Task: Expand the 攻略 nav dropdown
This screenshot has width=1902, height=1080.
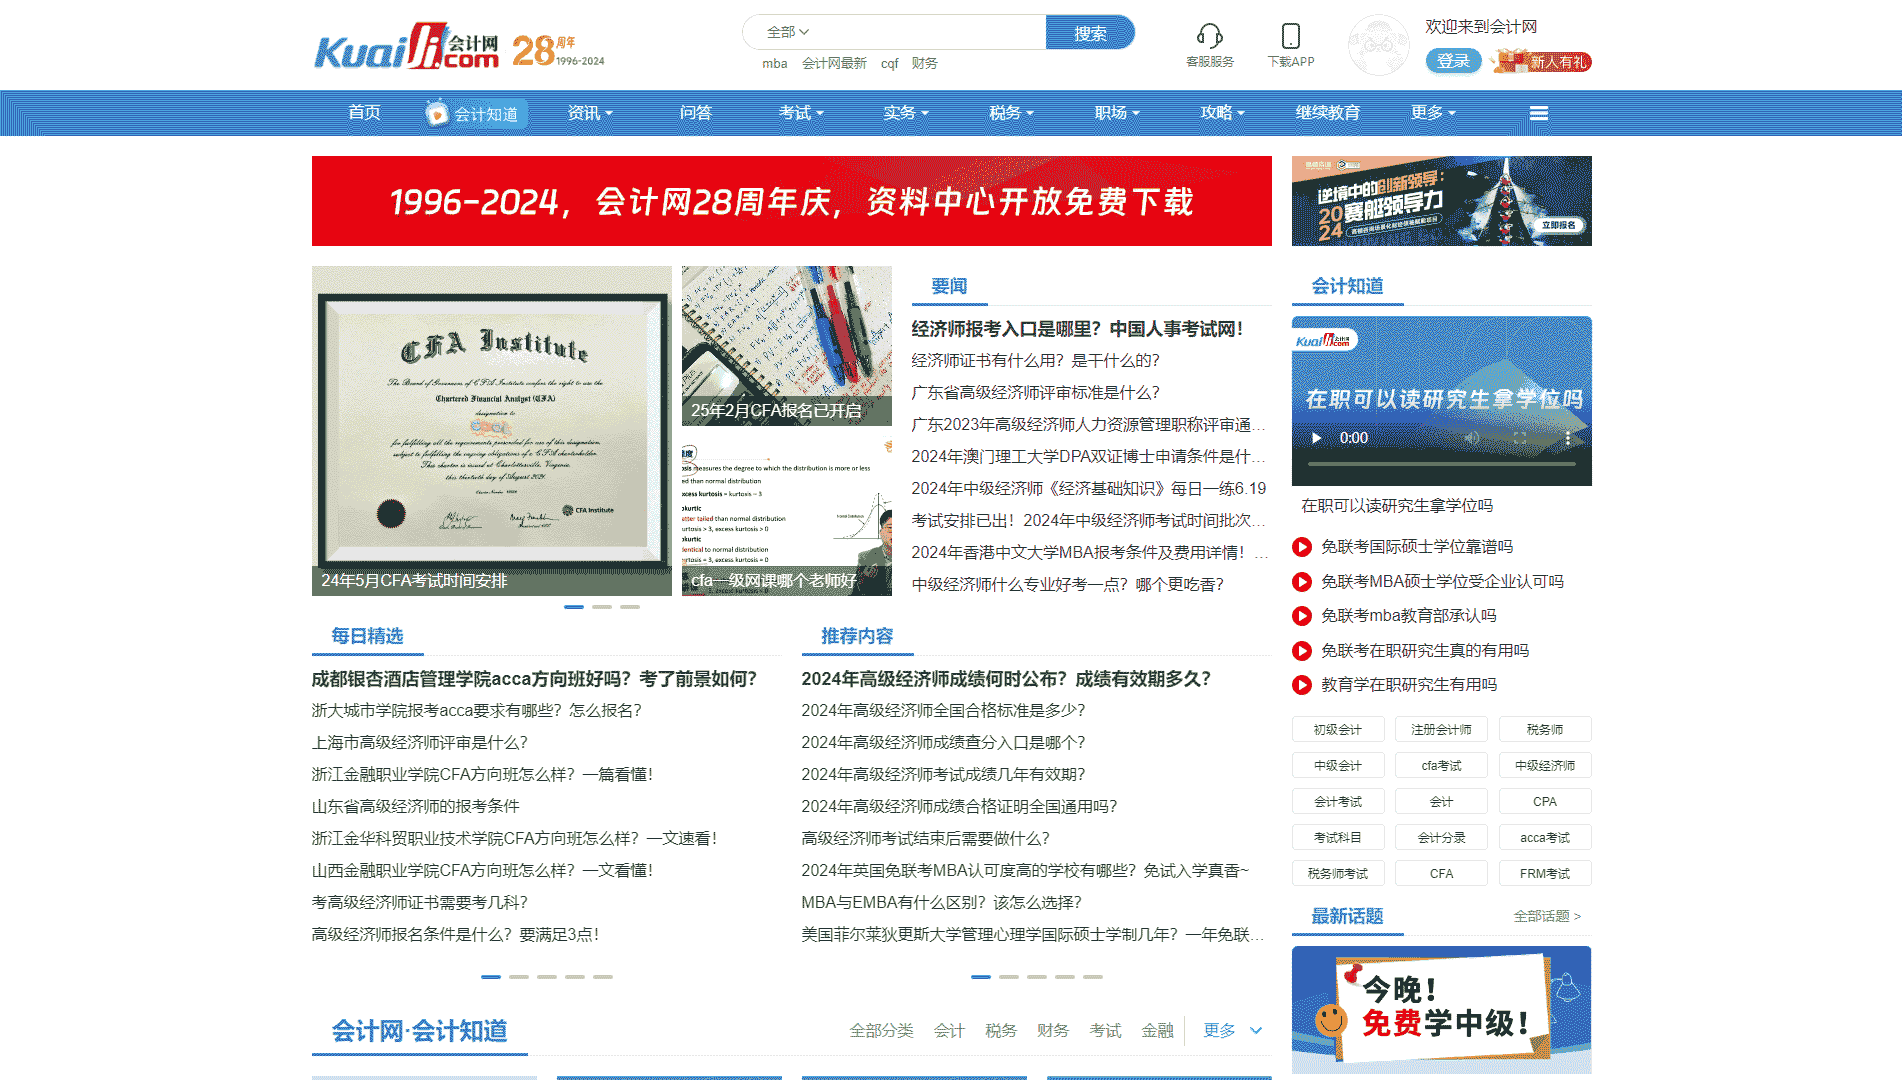Action: click(x=1222, y=113)
